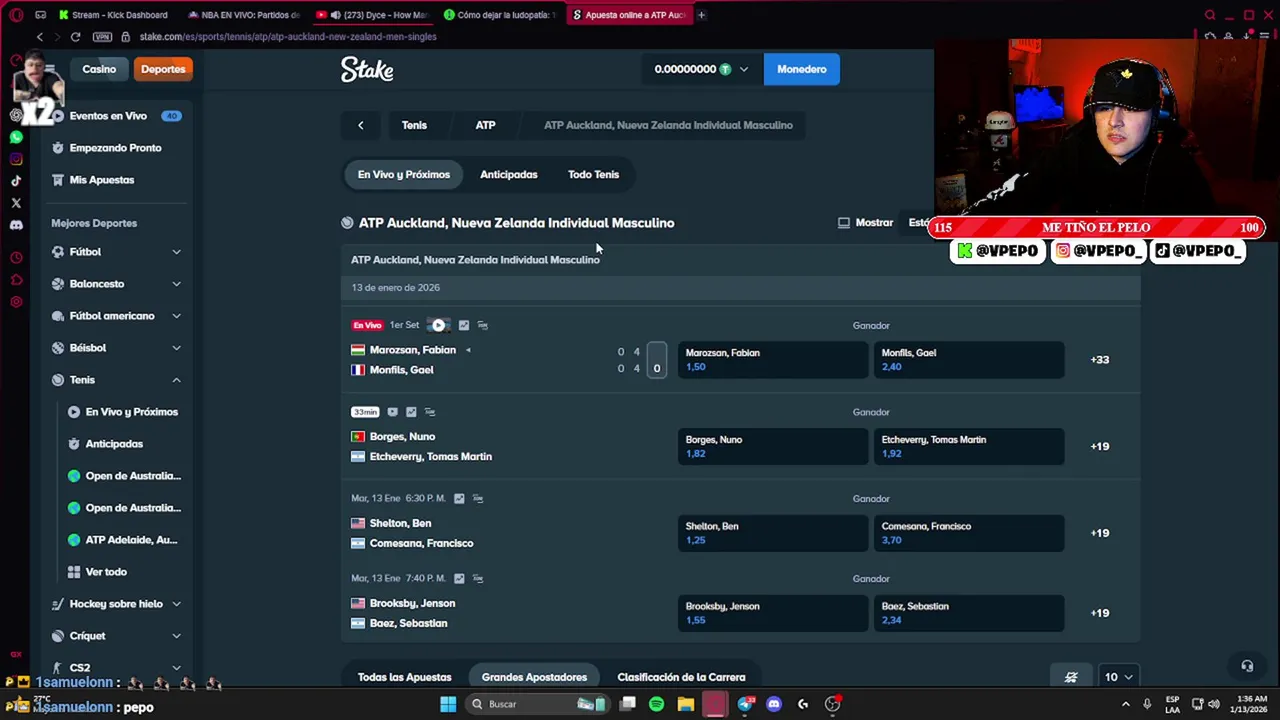Open +33 more markets for Marozsan match

pos(1100,360)
